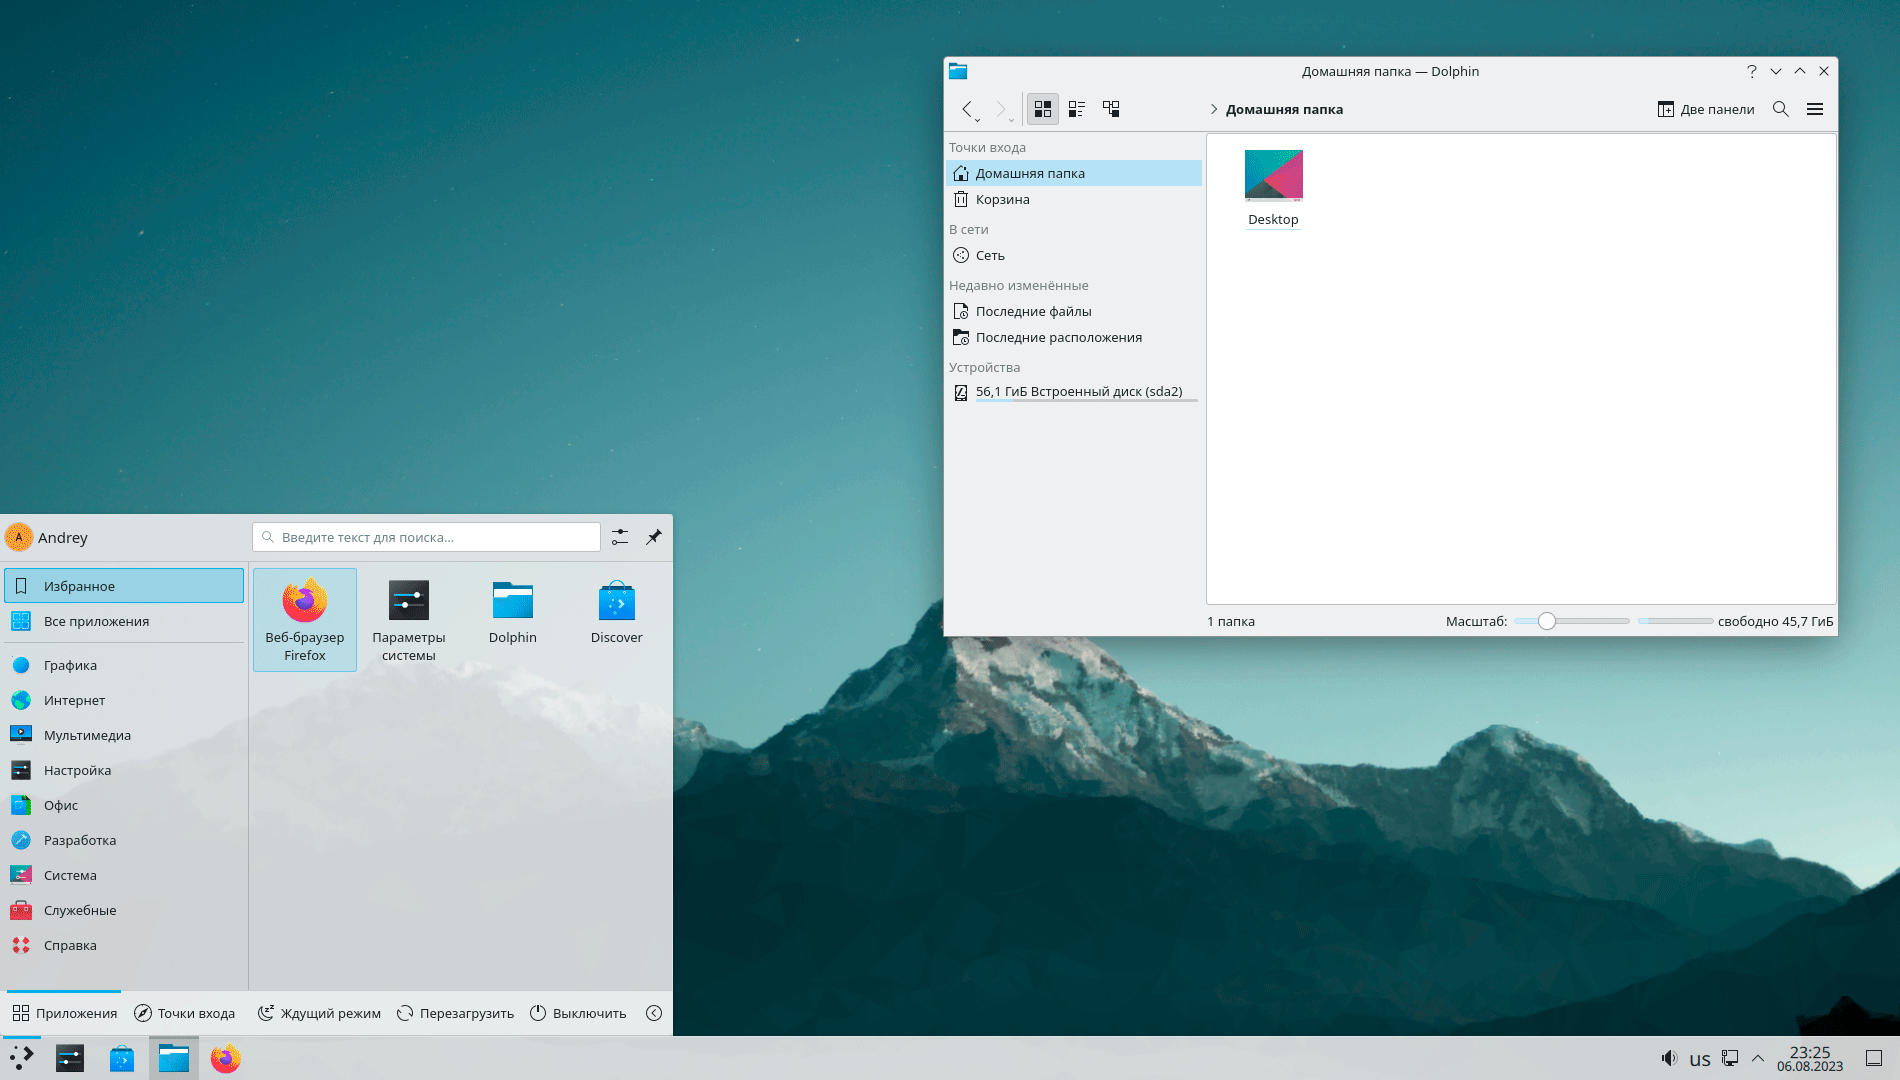This screenshot has height=1080, width=1900.
Task: Click the Shut Down button
Action: point(578,1013)
